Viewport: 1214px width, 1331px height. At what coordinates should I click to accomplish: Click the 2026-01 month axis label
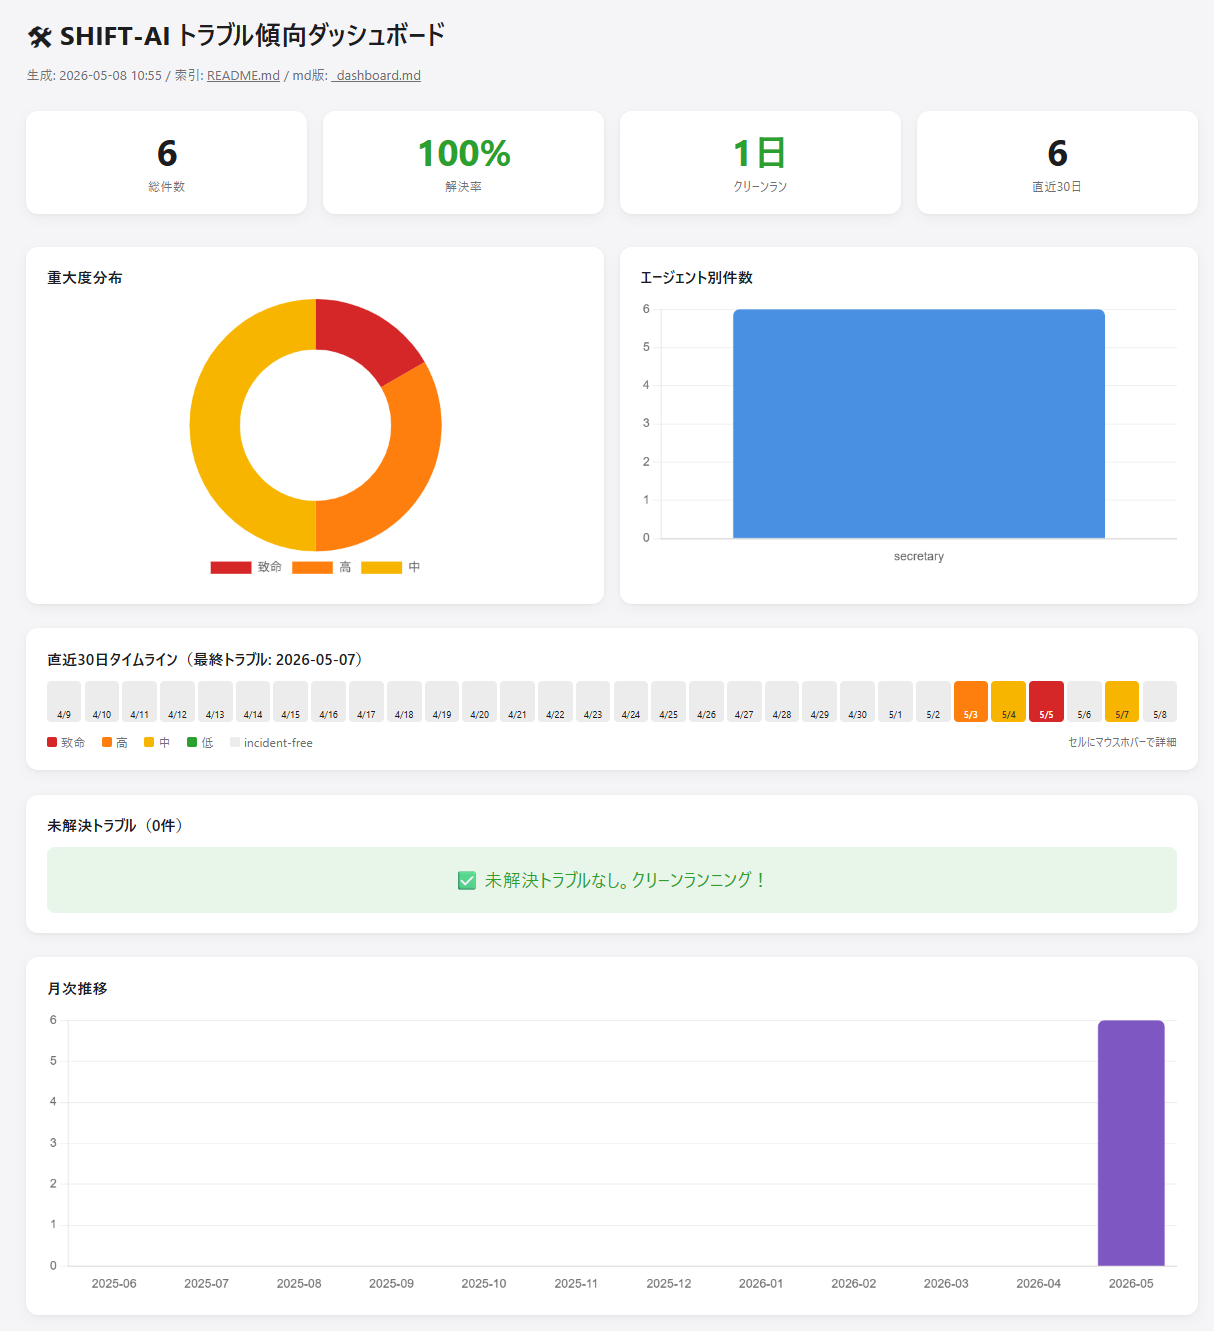coord(761,1284)
